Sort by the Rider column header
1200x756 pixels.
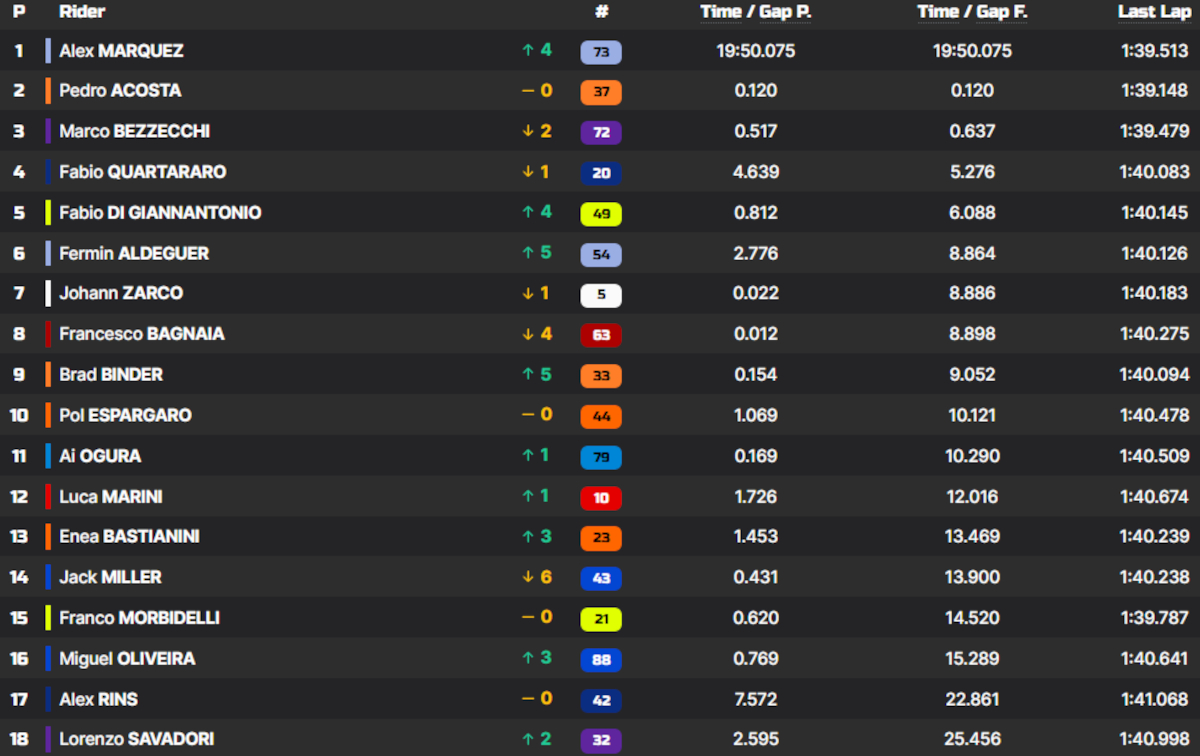(x=82, y=12)
